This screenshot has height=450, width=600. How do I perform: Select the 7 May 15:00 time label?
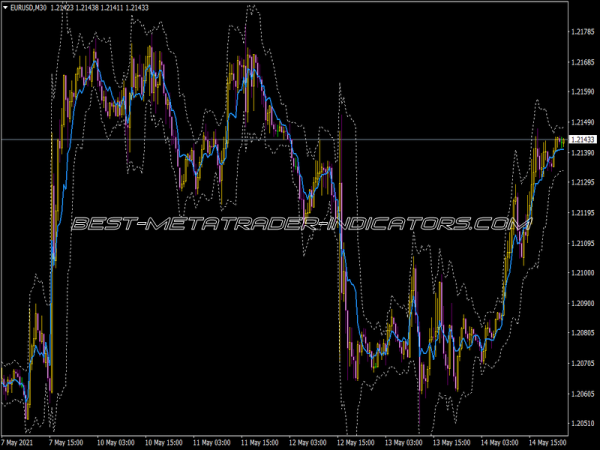66,443
